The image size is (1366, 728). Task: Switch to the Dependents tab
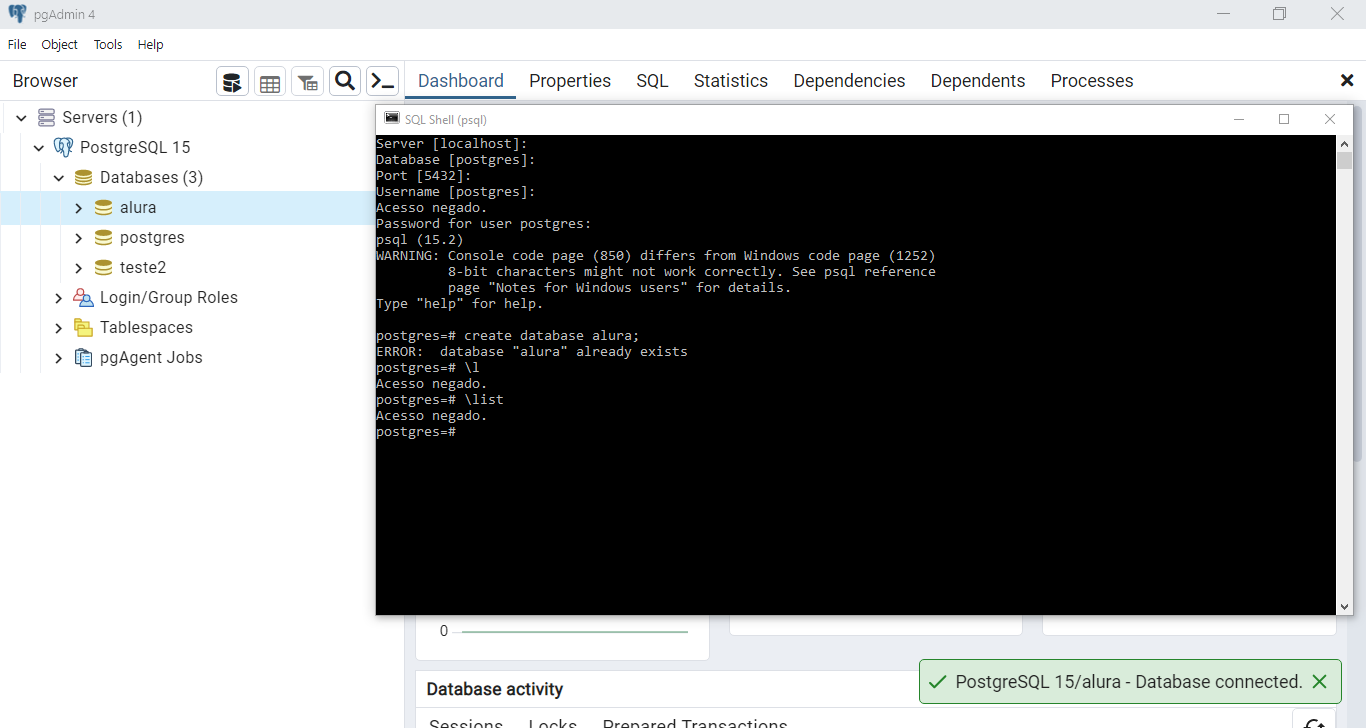tap(978, 81)
